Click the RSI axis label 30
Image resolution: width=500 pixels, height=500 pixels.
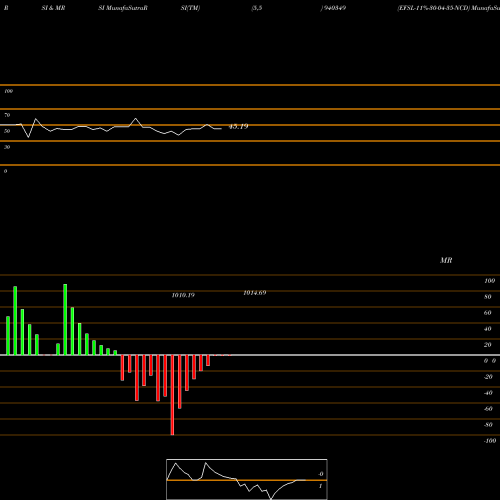(7, 147)
